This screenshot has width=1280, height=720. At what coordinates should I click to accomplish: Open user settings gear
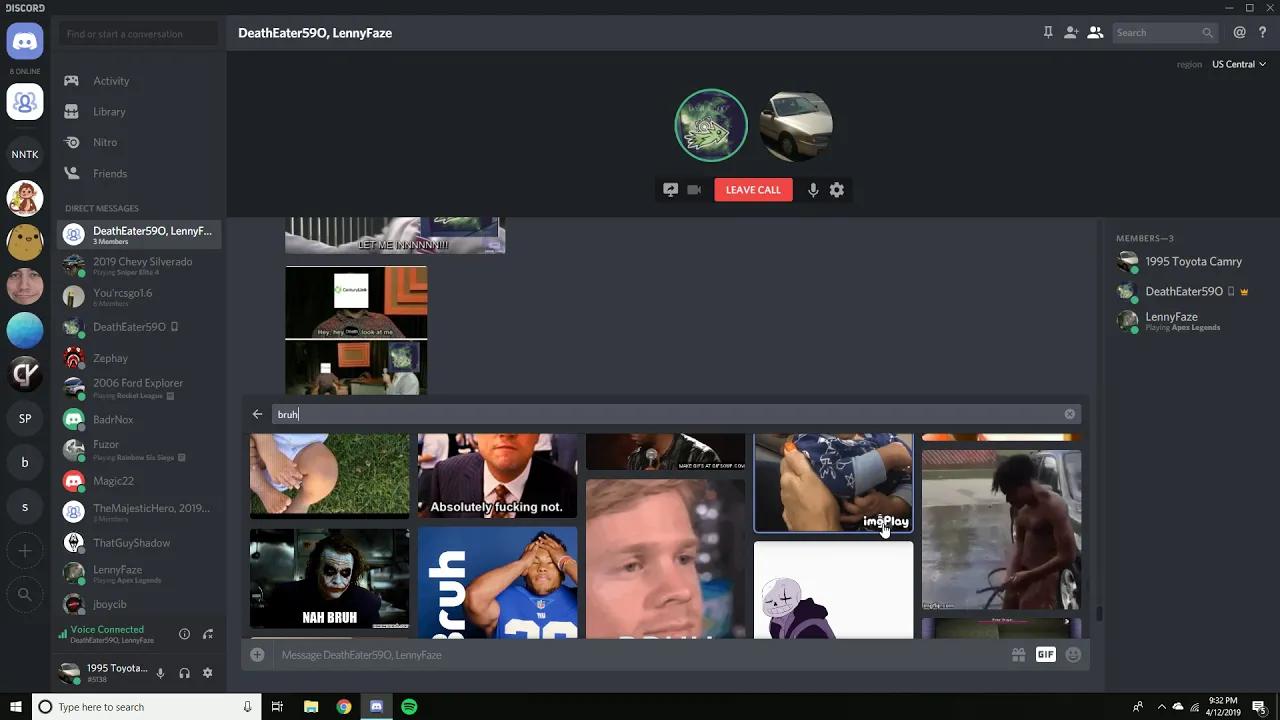click(x=208, y=673)
